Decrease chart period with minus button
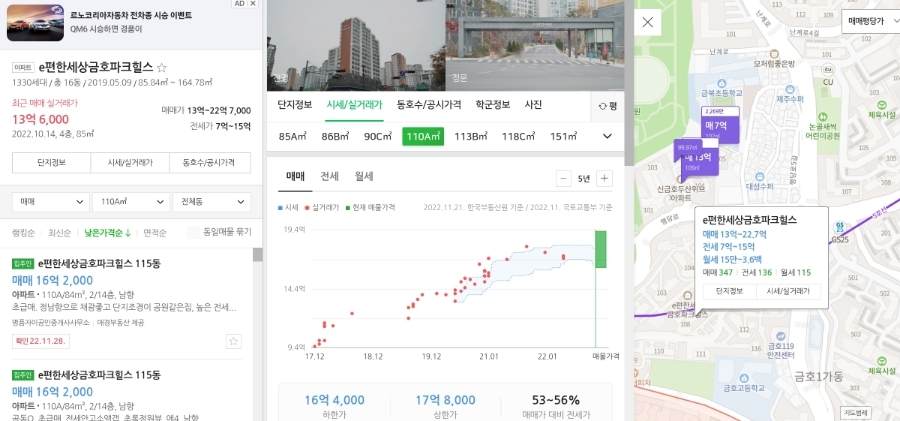Viewport: 900px width, 421px height. tap(564, 179)
